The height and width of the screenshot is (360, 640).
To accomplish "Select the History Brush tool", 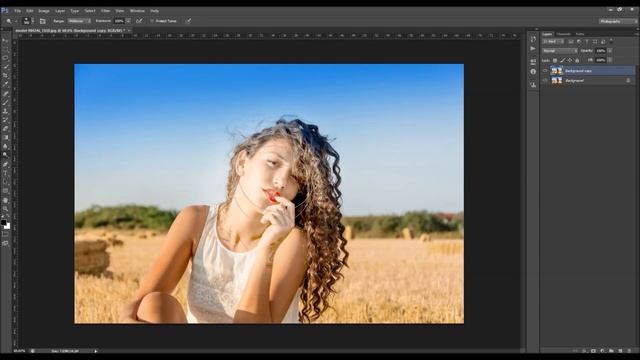I will click(x=5, y=120).
